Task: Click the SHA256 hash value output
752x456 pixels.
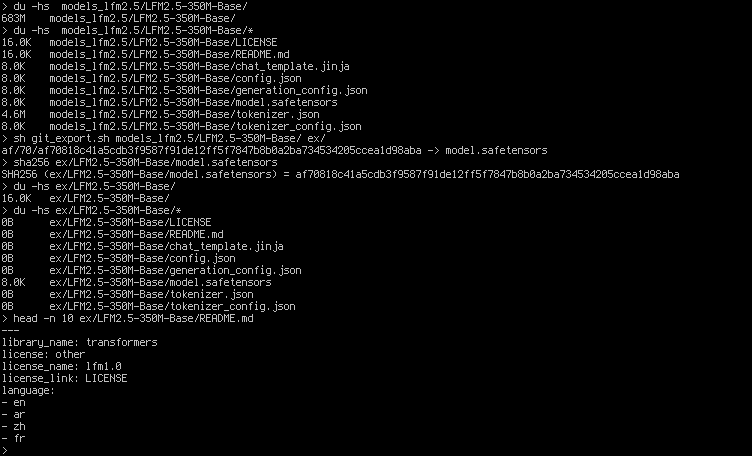Action: [x=487, y=174]
